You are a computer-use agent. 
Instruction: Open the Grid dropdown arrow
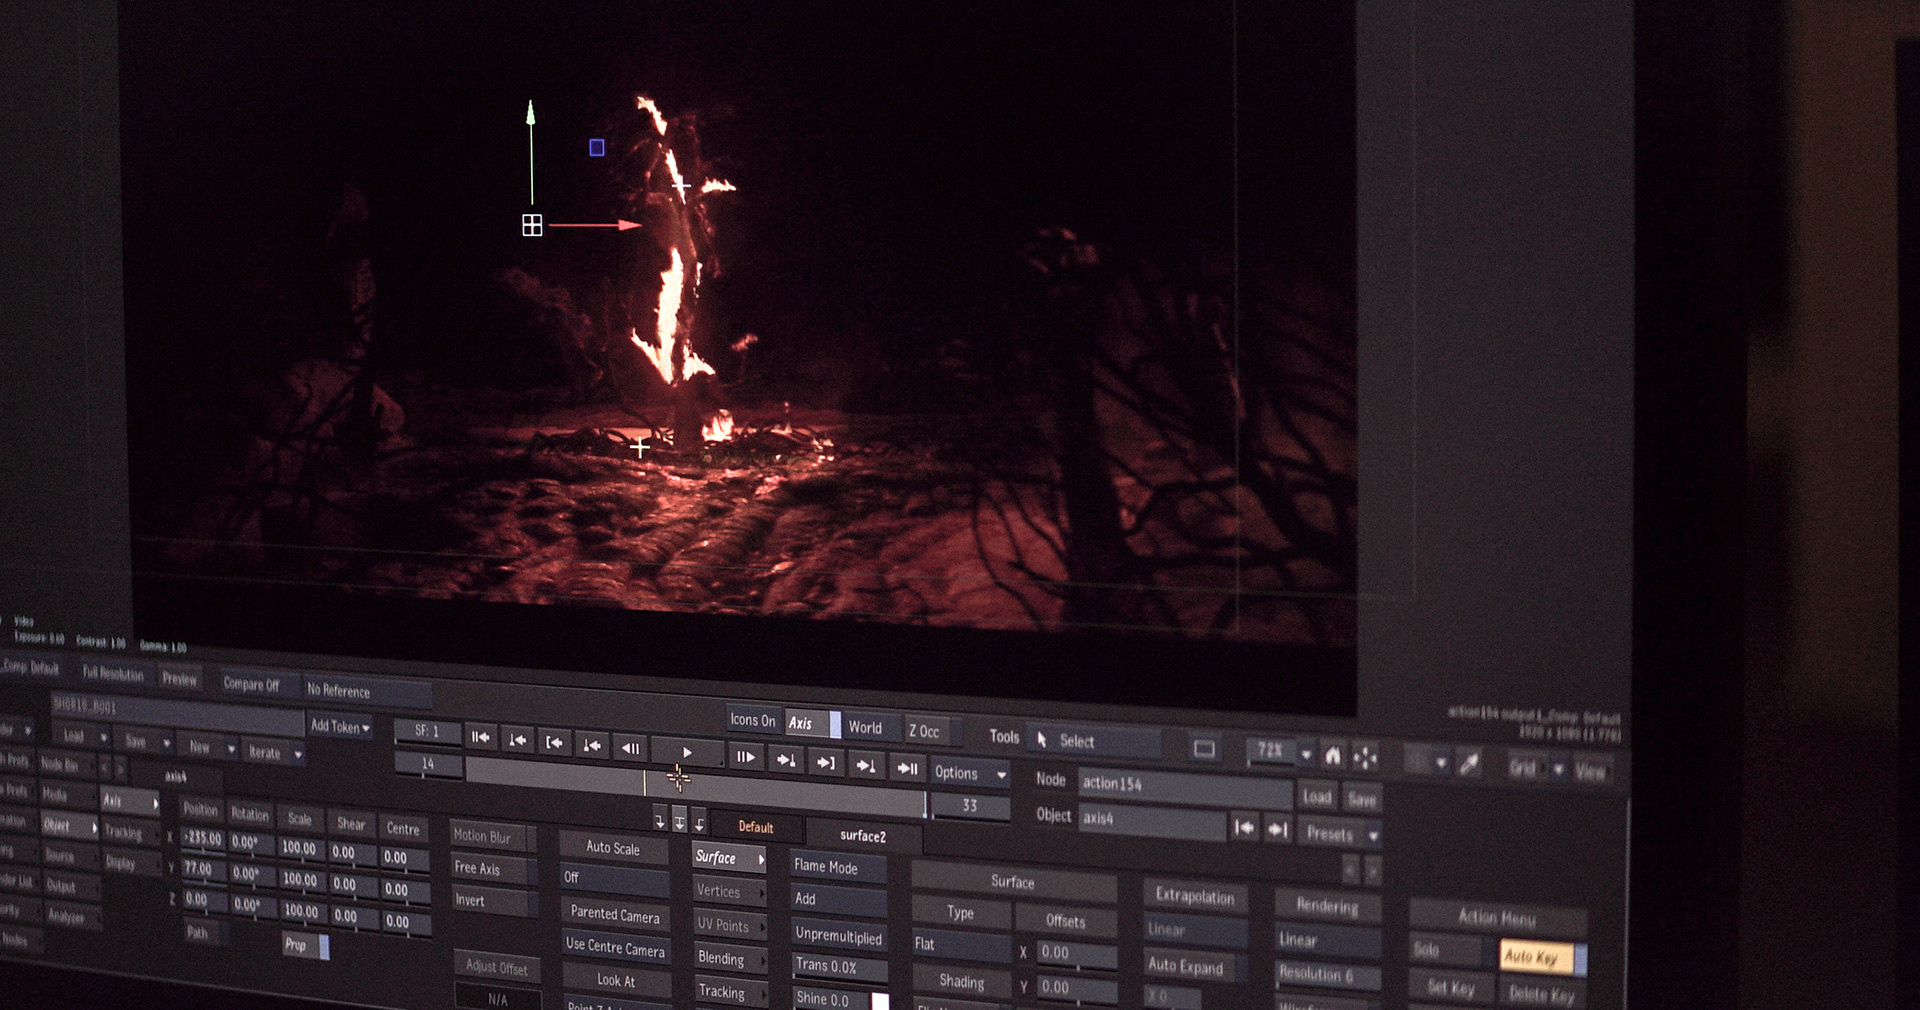tap(1558, 769)
